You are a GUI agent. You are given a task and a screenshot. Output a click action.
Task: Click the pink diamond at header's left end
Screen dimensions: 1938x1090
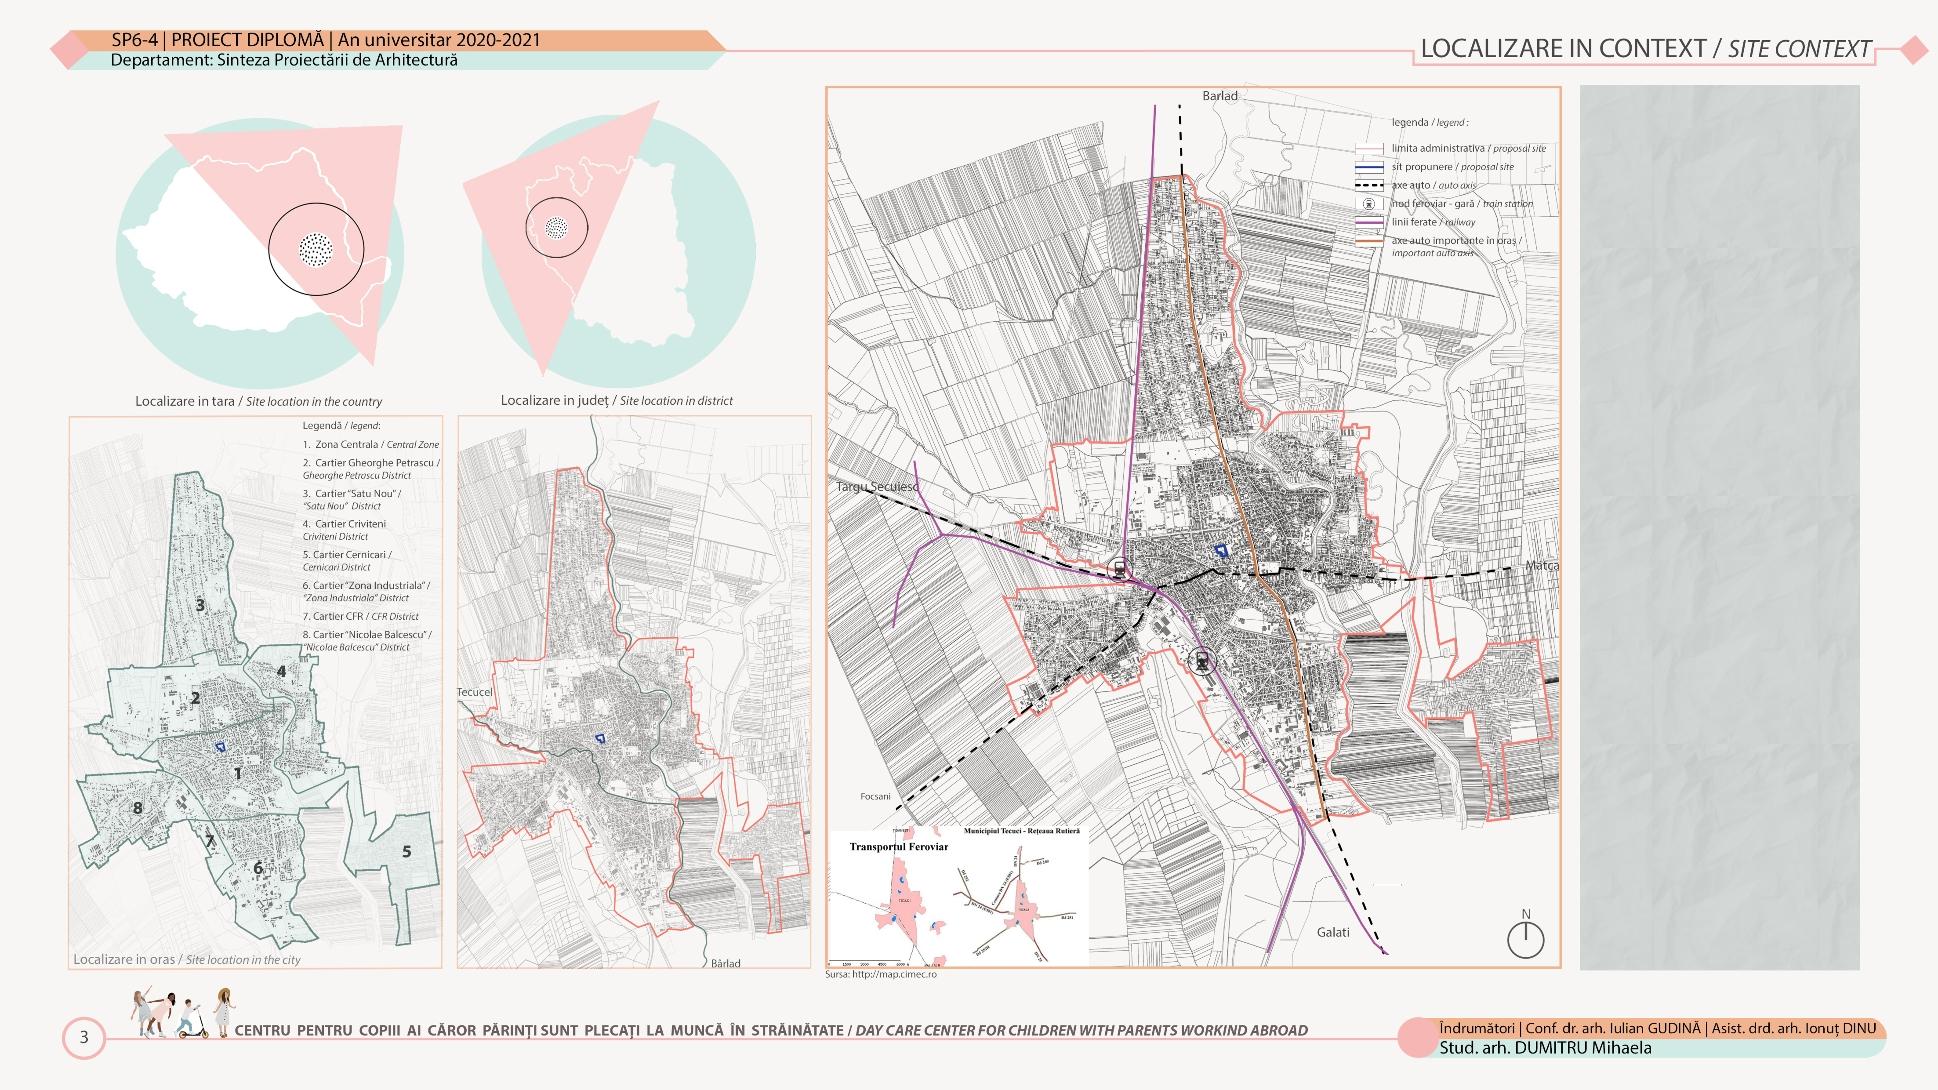click(67, 50)
